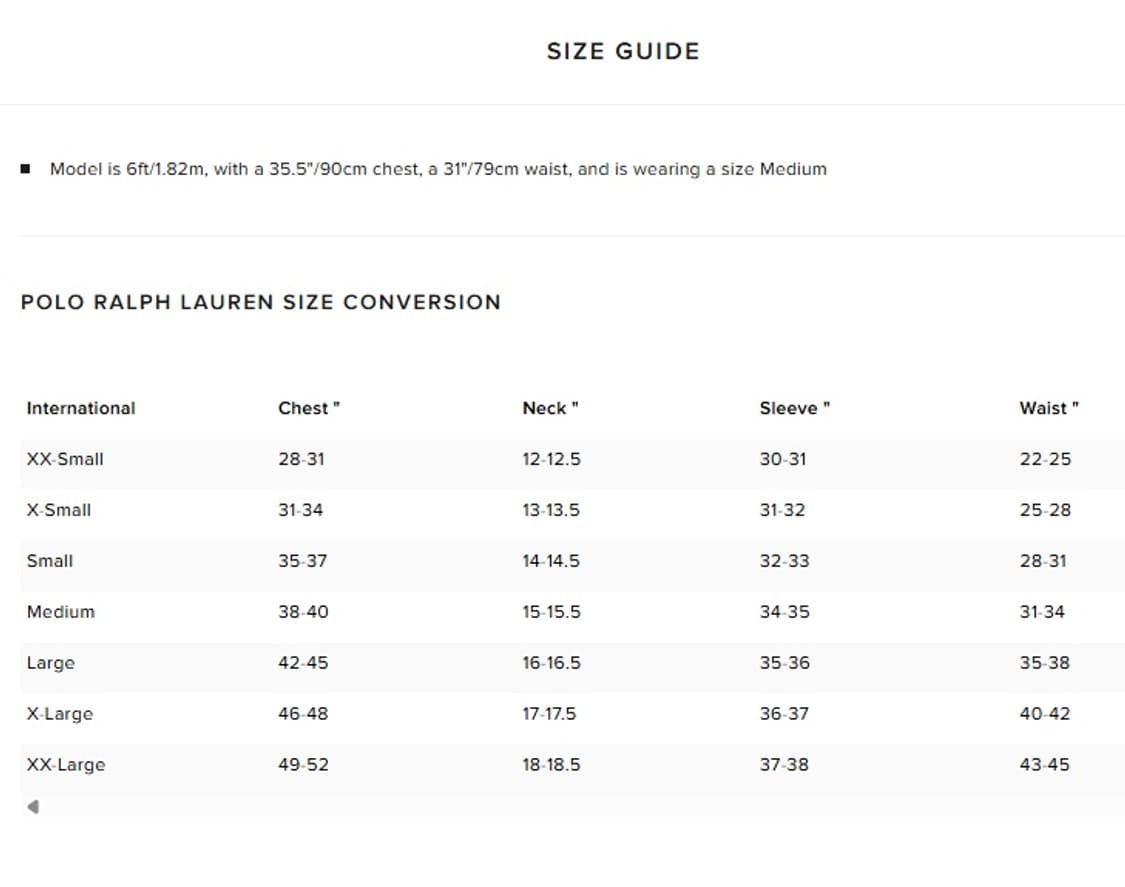The width and height of the screenshot is (1125, 887).
Task: Click the Polo Ralph Lauren Size Conversion heading
Action: coord(260,302)
